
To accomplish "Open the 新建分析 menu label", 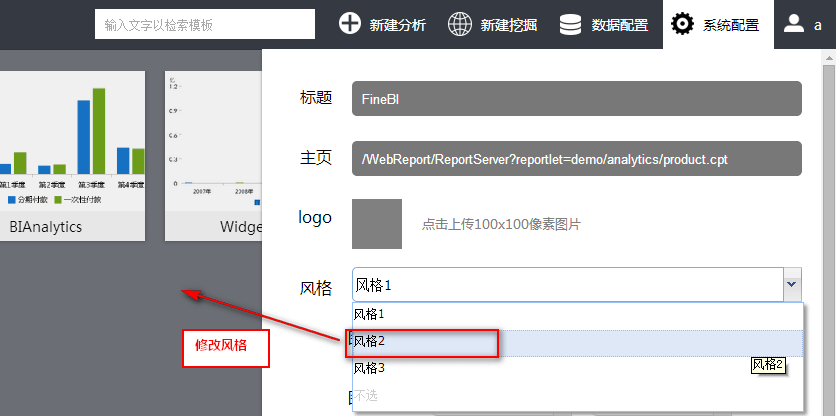I will tap(397, 25).
